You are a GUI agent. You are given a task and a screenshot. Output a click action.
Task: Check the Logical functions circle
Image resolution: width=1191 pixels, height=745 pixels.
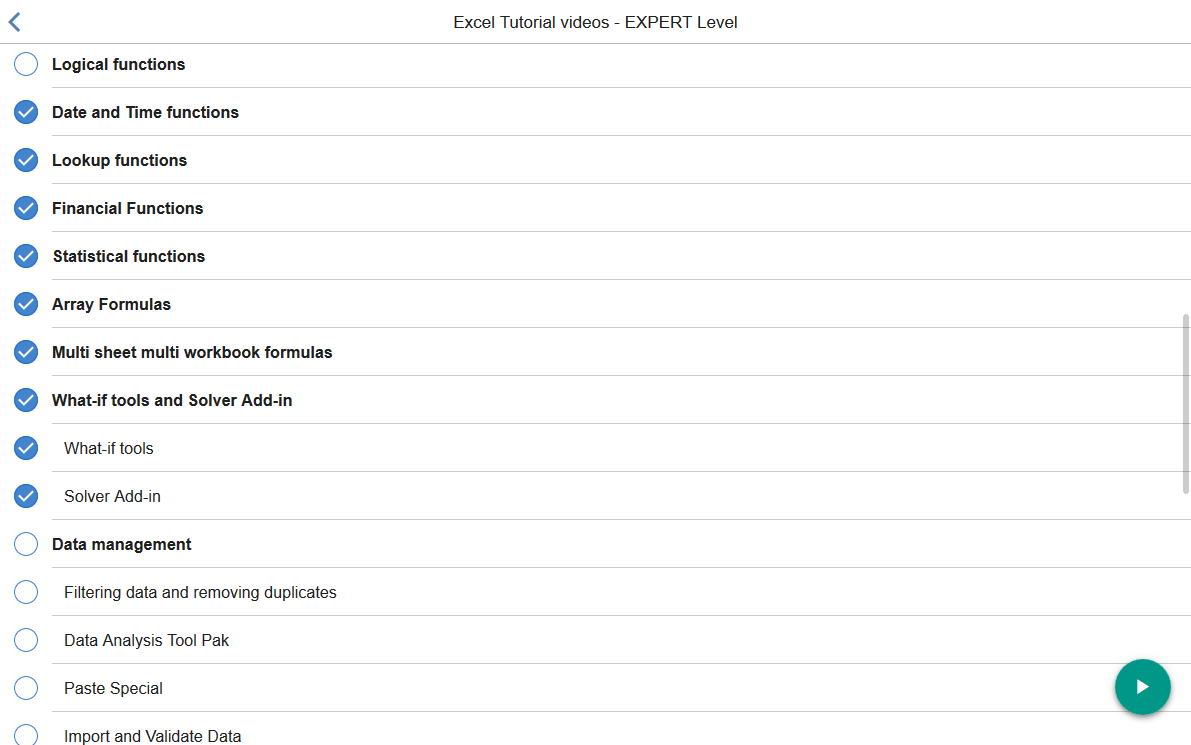(x=26, y=64)
